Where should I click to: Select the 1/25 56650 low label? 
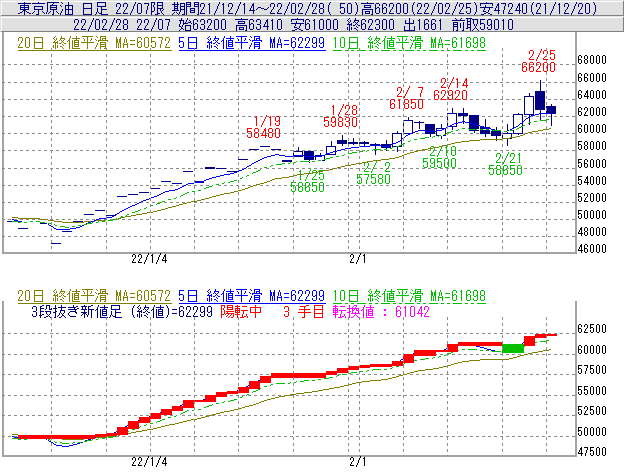(x=308, y=181)
